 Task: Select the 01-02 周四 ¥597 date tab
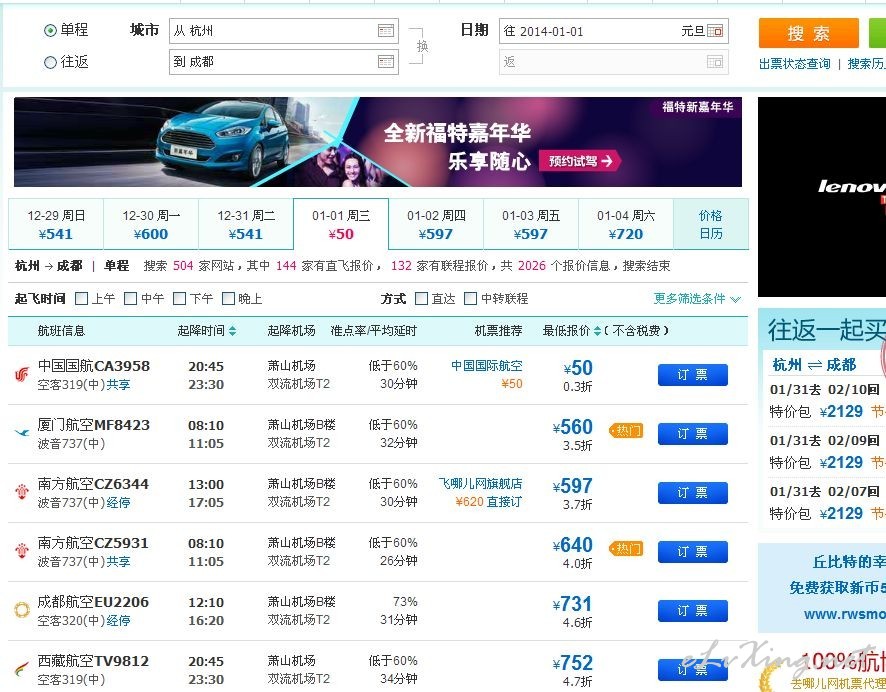click(x=436, y=224)
